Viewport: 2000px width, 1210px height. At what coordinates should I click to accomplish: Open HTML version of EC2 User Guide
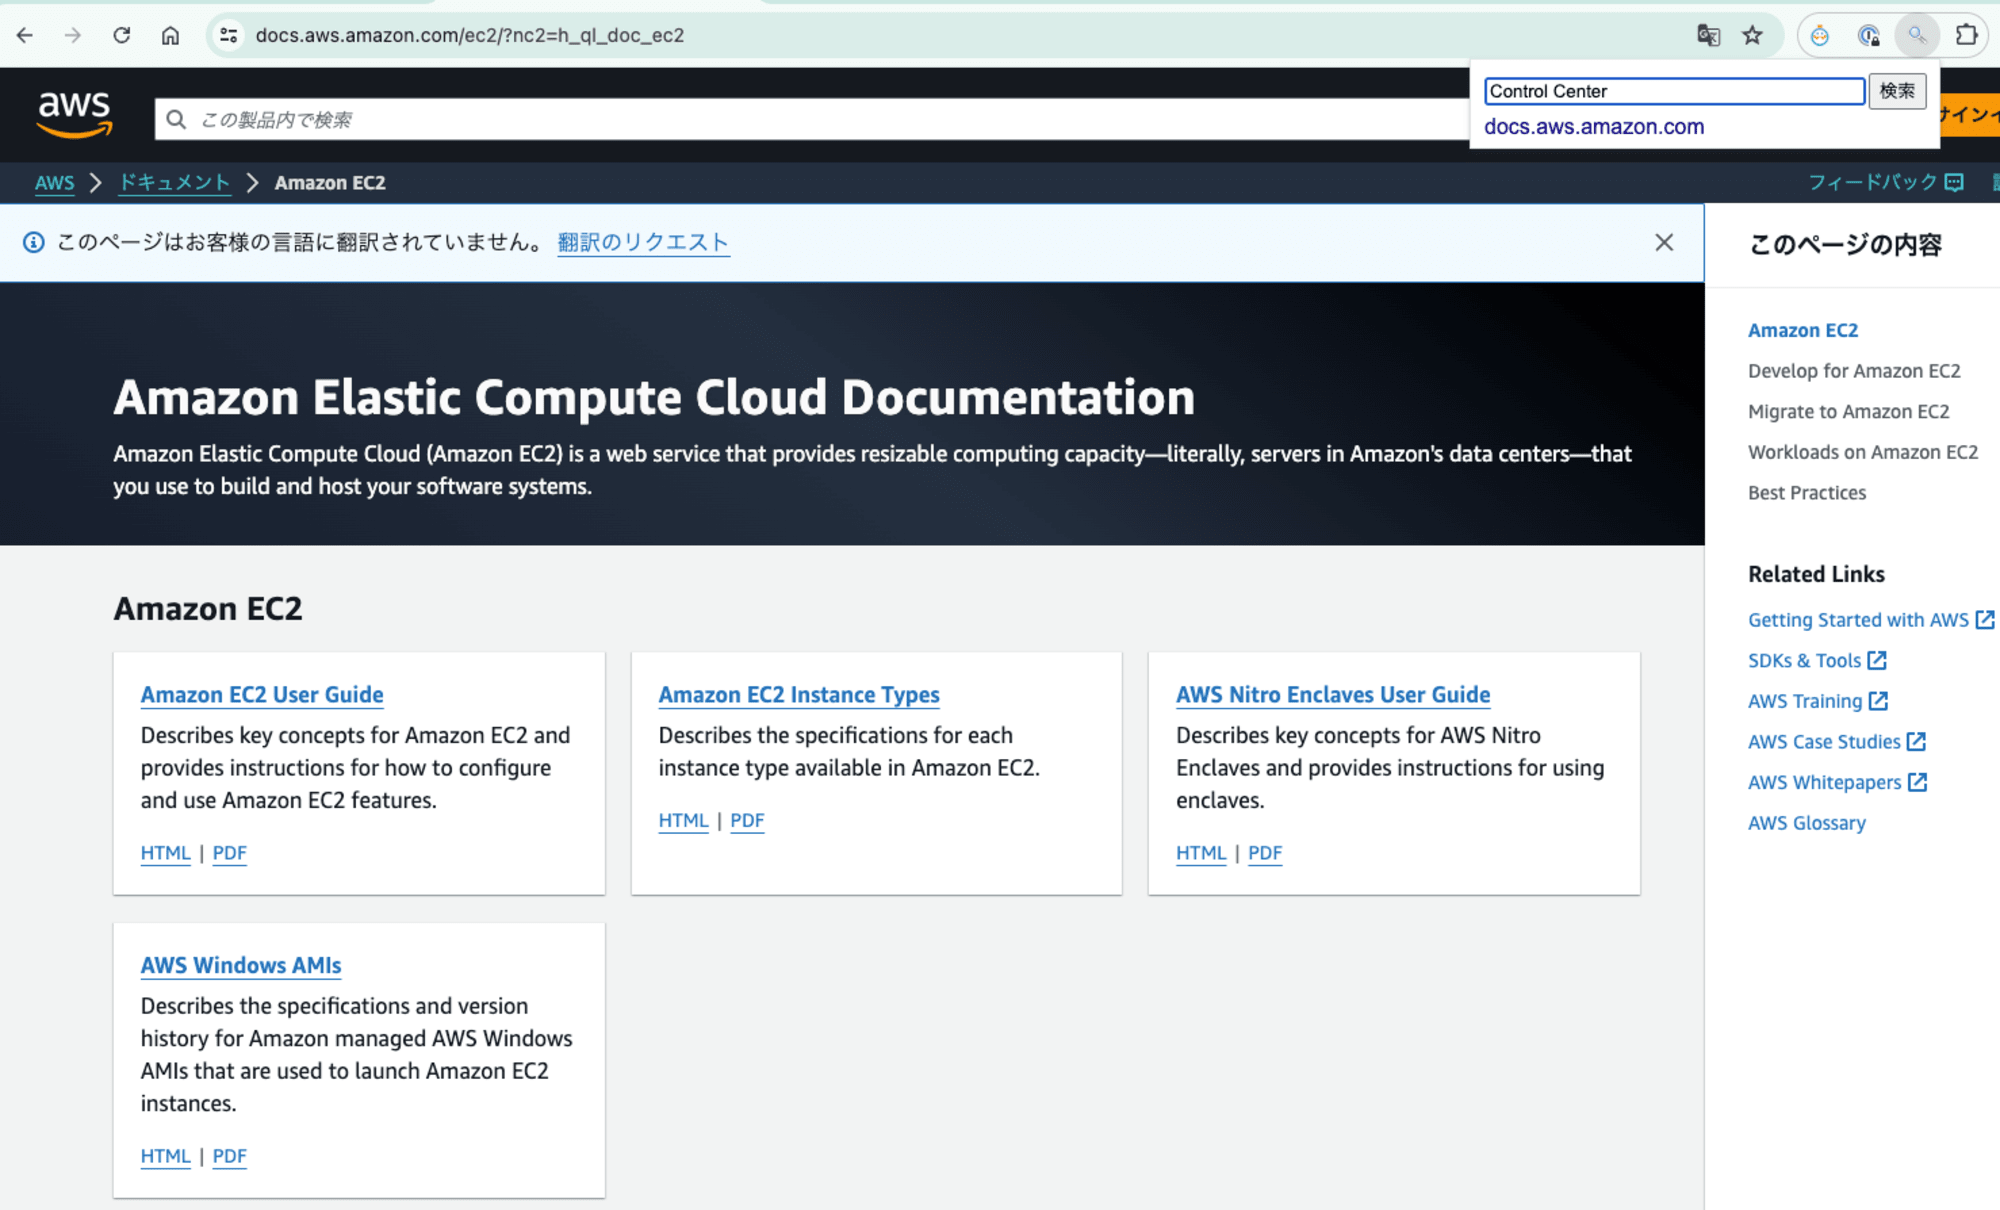[x=165, y=853]
